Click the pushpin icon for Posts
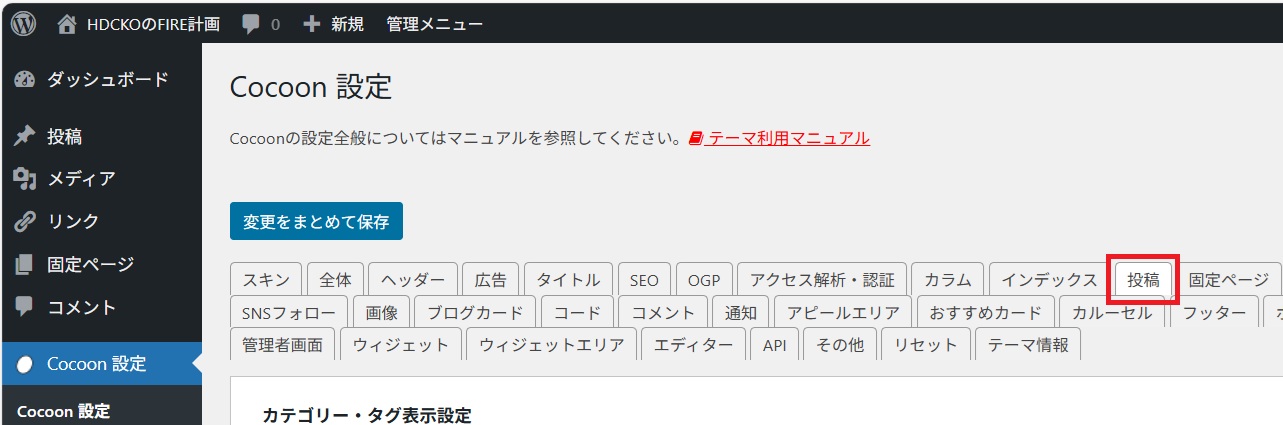 click(25, 136)
